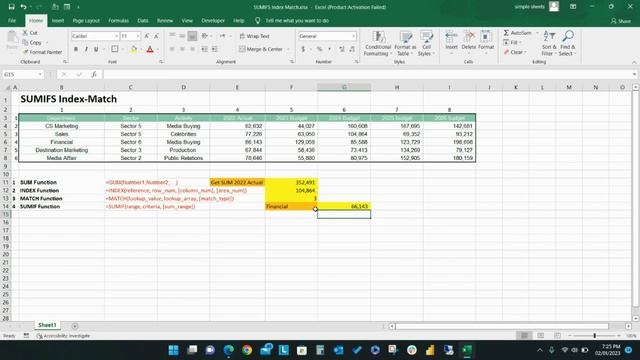This screenshot has width=640, height=360.
Task: Apply Accounting Number Format dollar icon
Action: click(303, 49)
